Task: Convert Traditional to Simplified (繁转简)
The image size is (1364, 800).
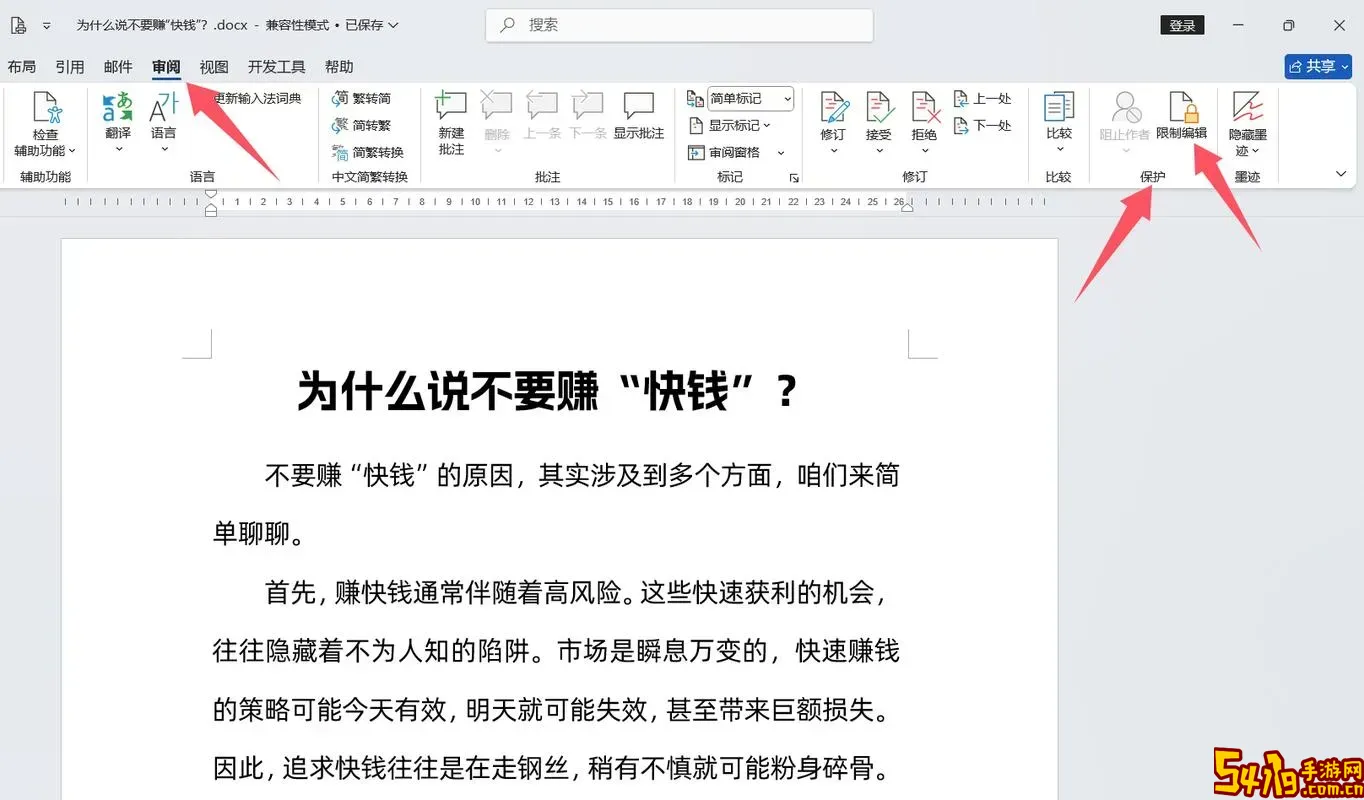Action: pyautogui.click(x=362, y=98)
